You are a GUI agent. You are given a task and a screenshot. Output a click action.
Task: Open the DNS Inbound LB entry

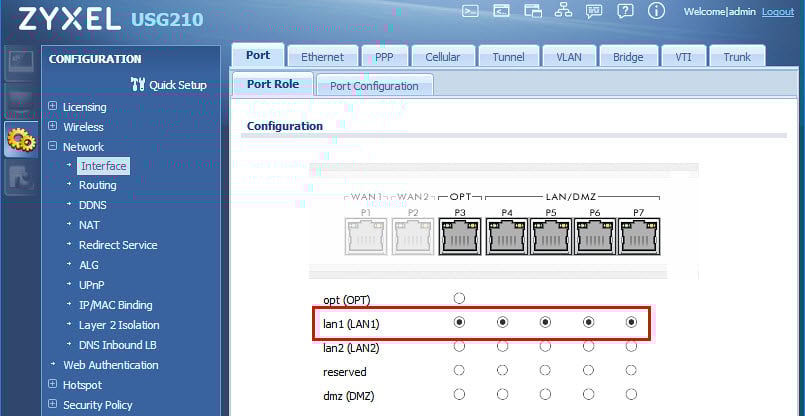(118, 345)
